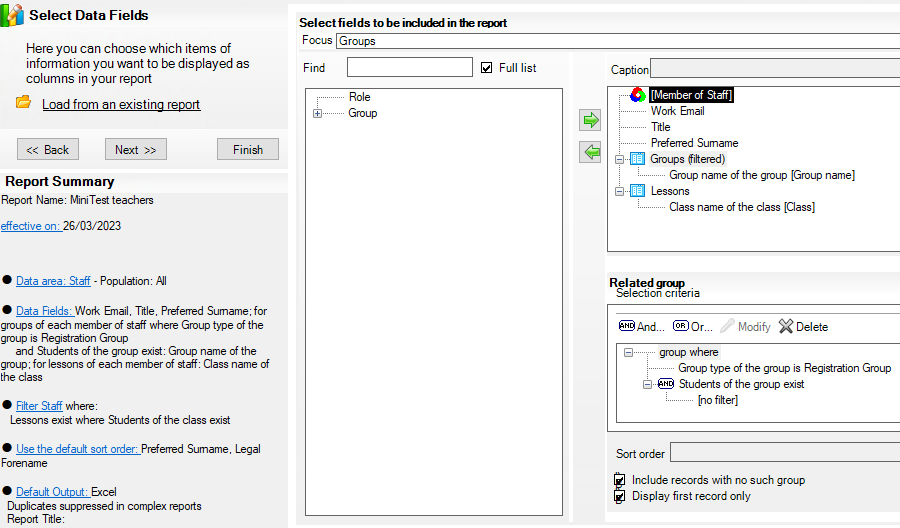
Task: Click the Lessons table icon
Action: pyautogui.click(x=637, y=191)
